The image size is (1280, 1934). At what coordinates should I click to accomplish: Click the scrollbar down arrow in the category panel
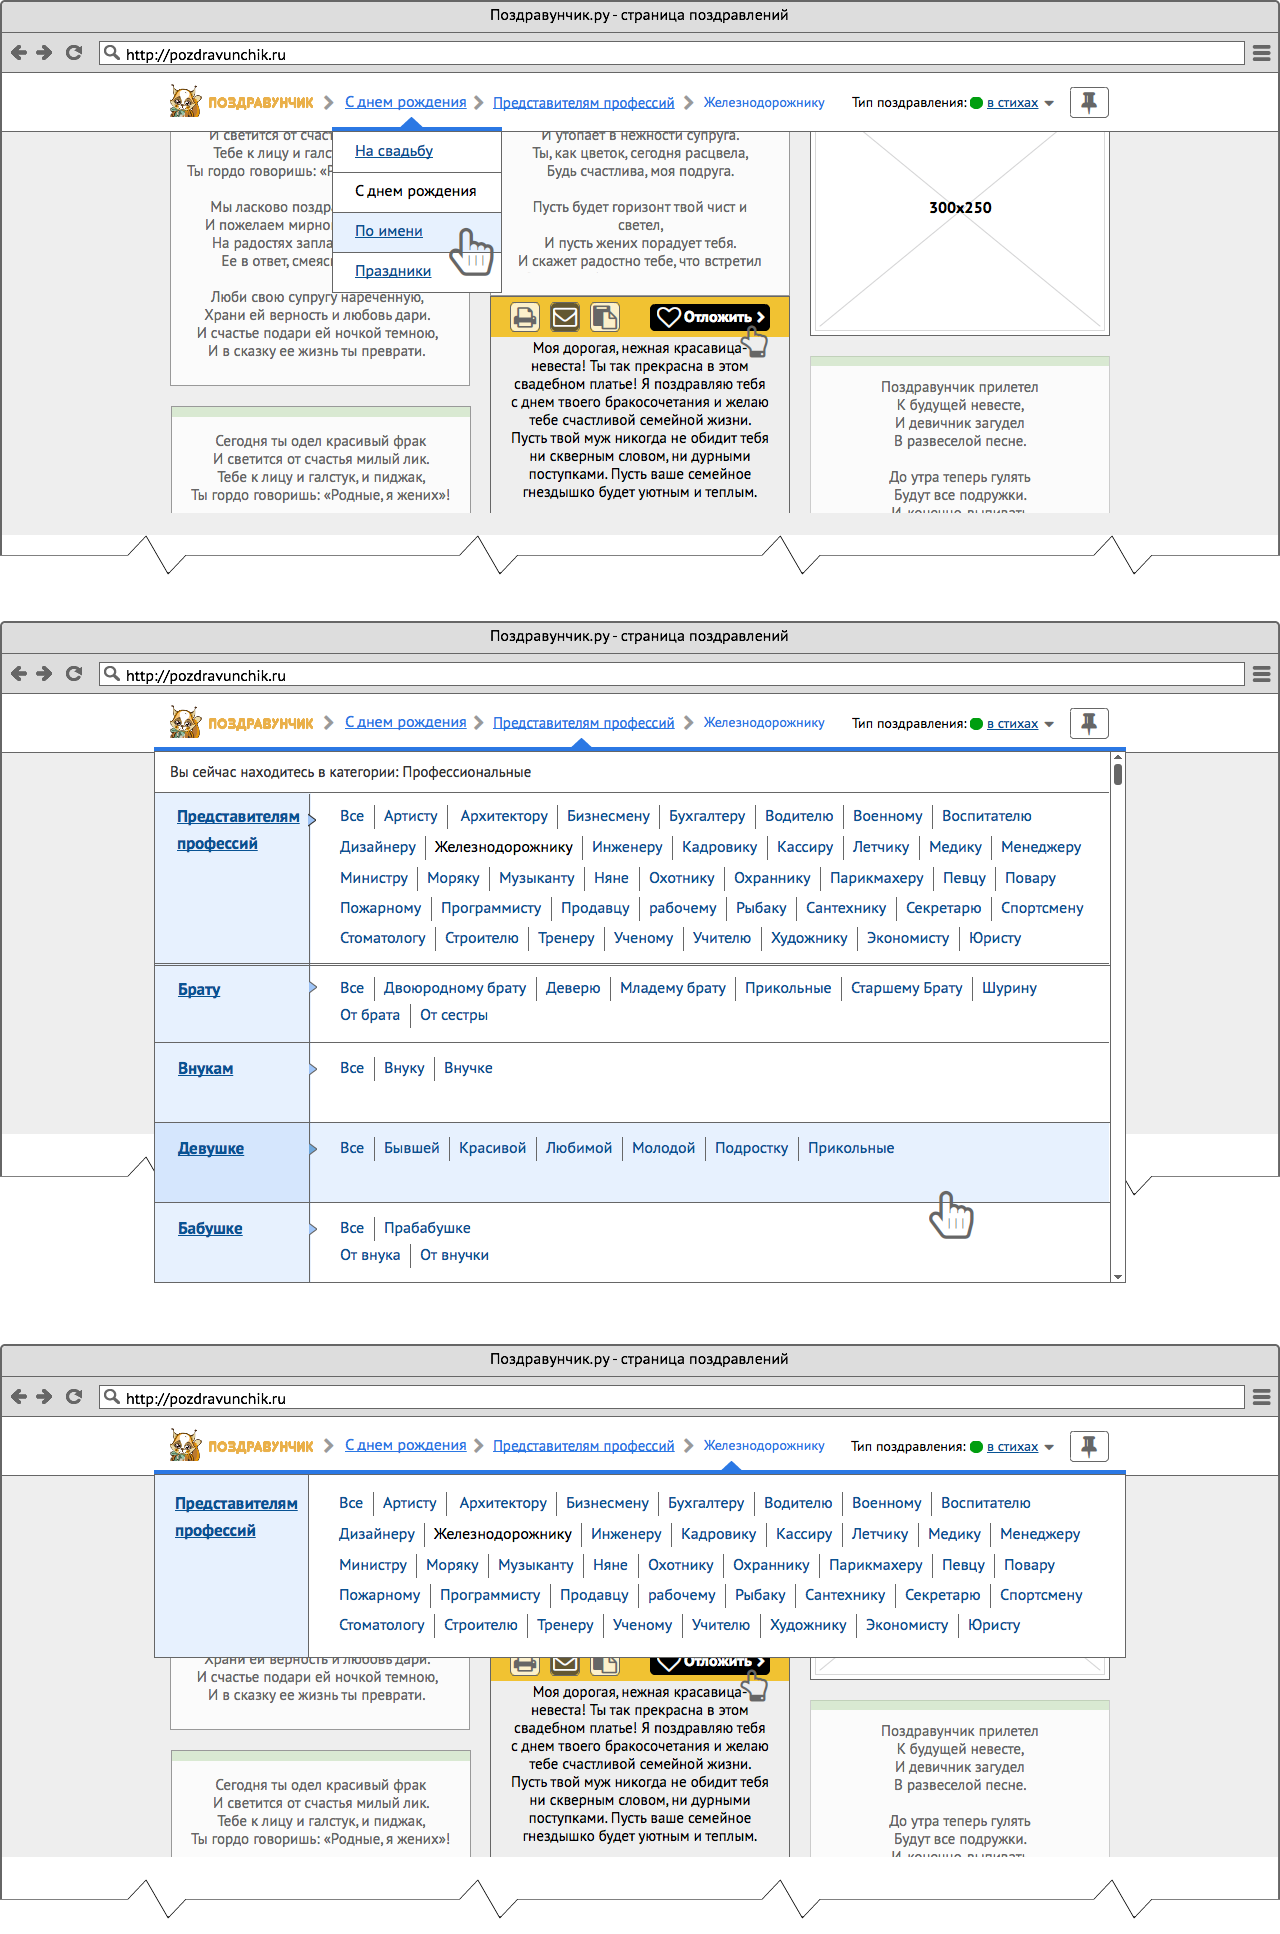click(x=1118, y=1277)
